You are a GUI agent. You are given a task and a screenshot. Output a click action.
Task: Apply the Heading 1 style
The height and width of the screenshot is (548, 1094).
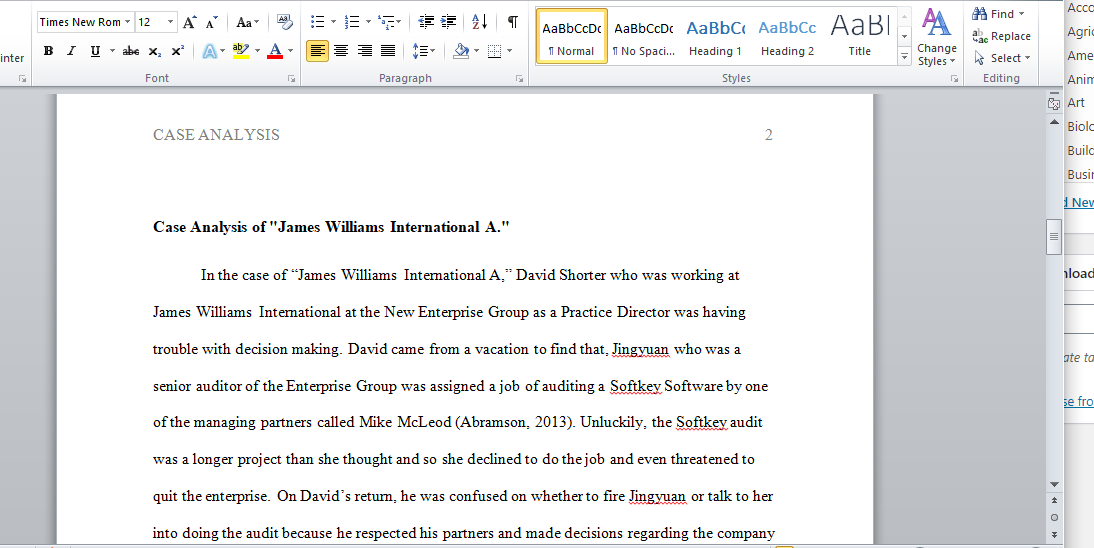coord(715,36)
